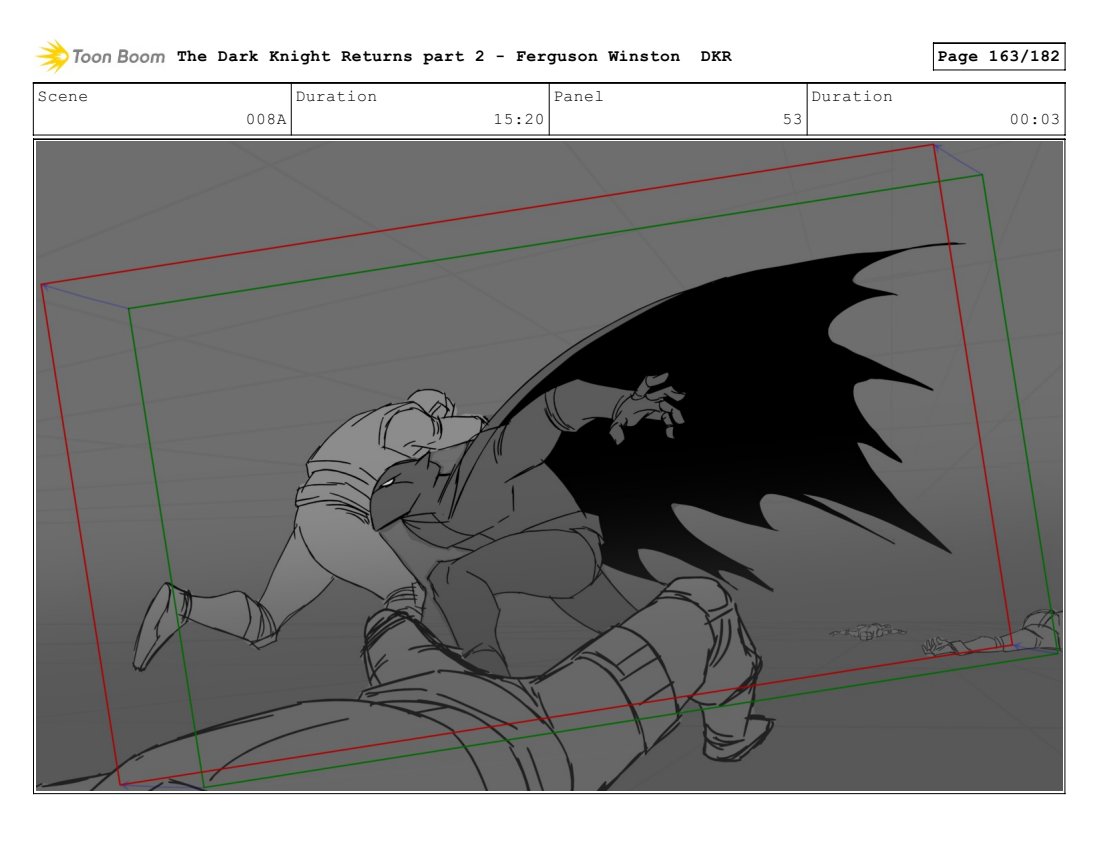
Task: Click the scene number '008A'
Action: coord(266,119)
